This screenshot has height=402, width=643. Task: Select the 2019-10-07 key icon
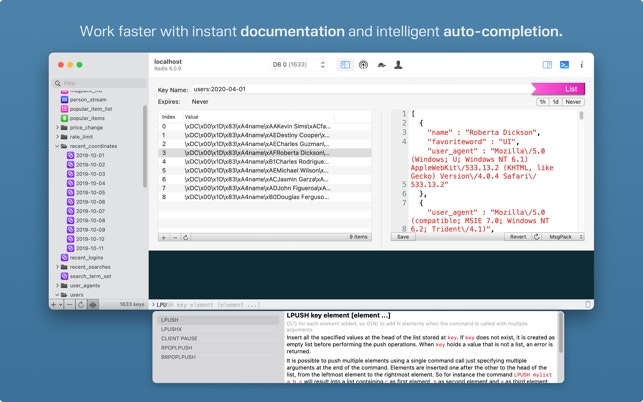tap(71, 211)
